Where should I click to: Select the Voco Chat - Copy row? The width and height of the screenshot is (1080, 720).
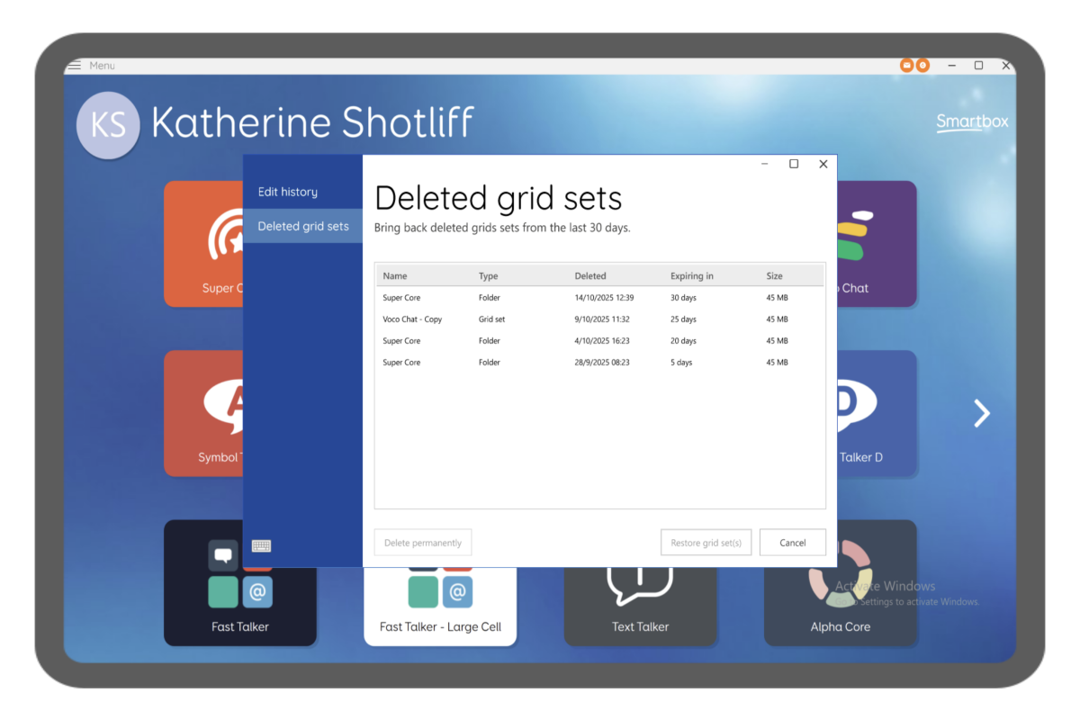pos(600,319)
